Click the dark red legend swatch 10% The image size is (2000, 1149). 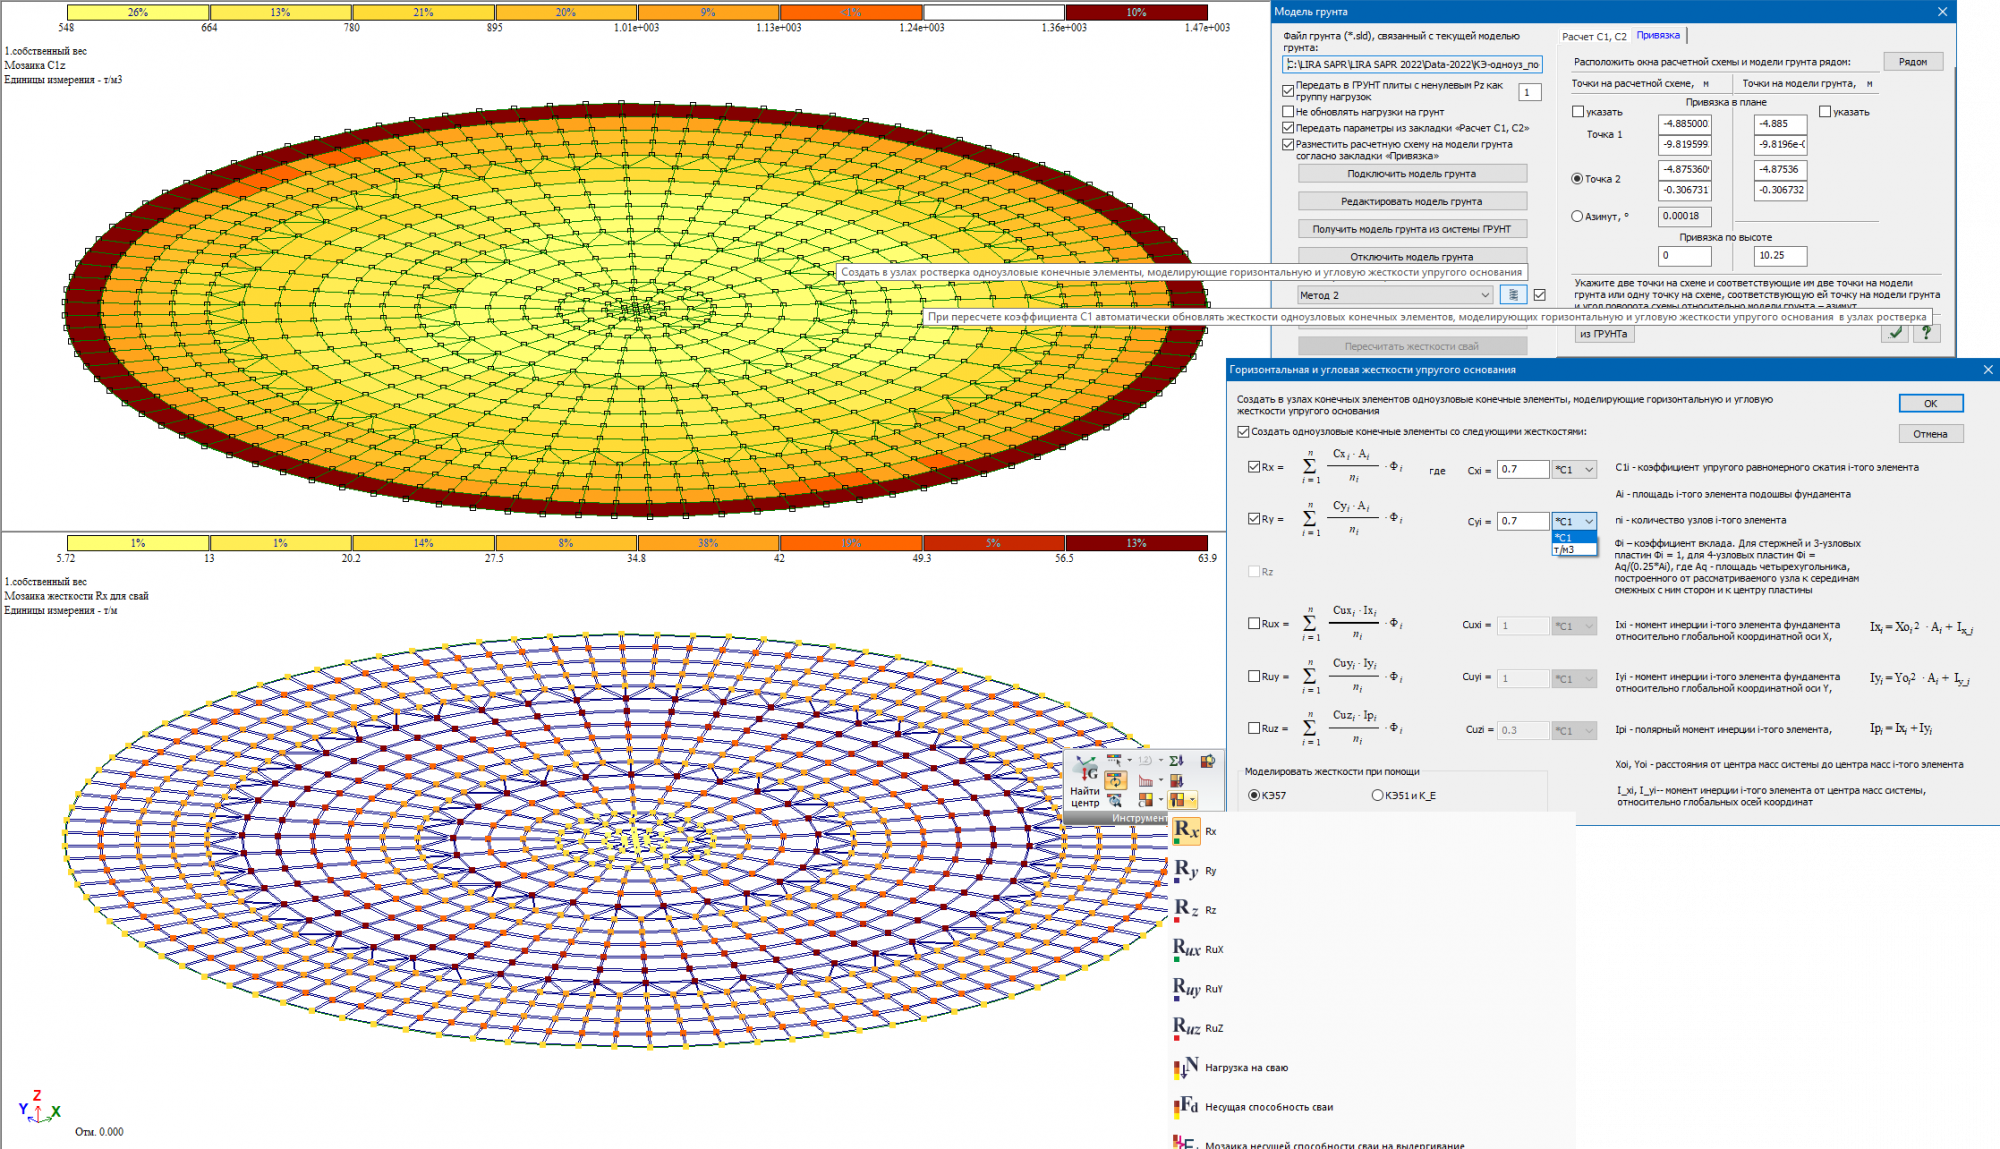1136,12
